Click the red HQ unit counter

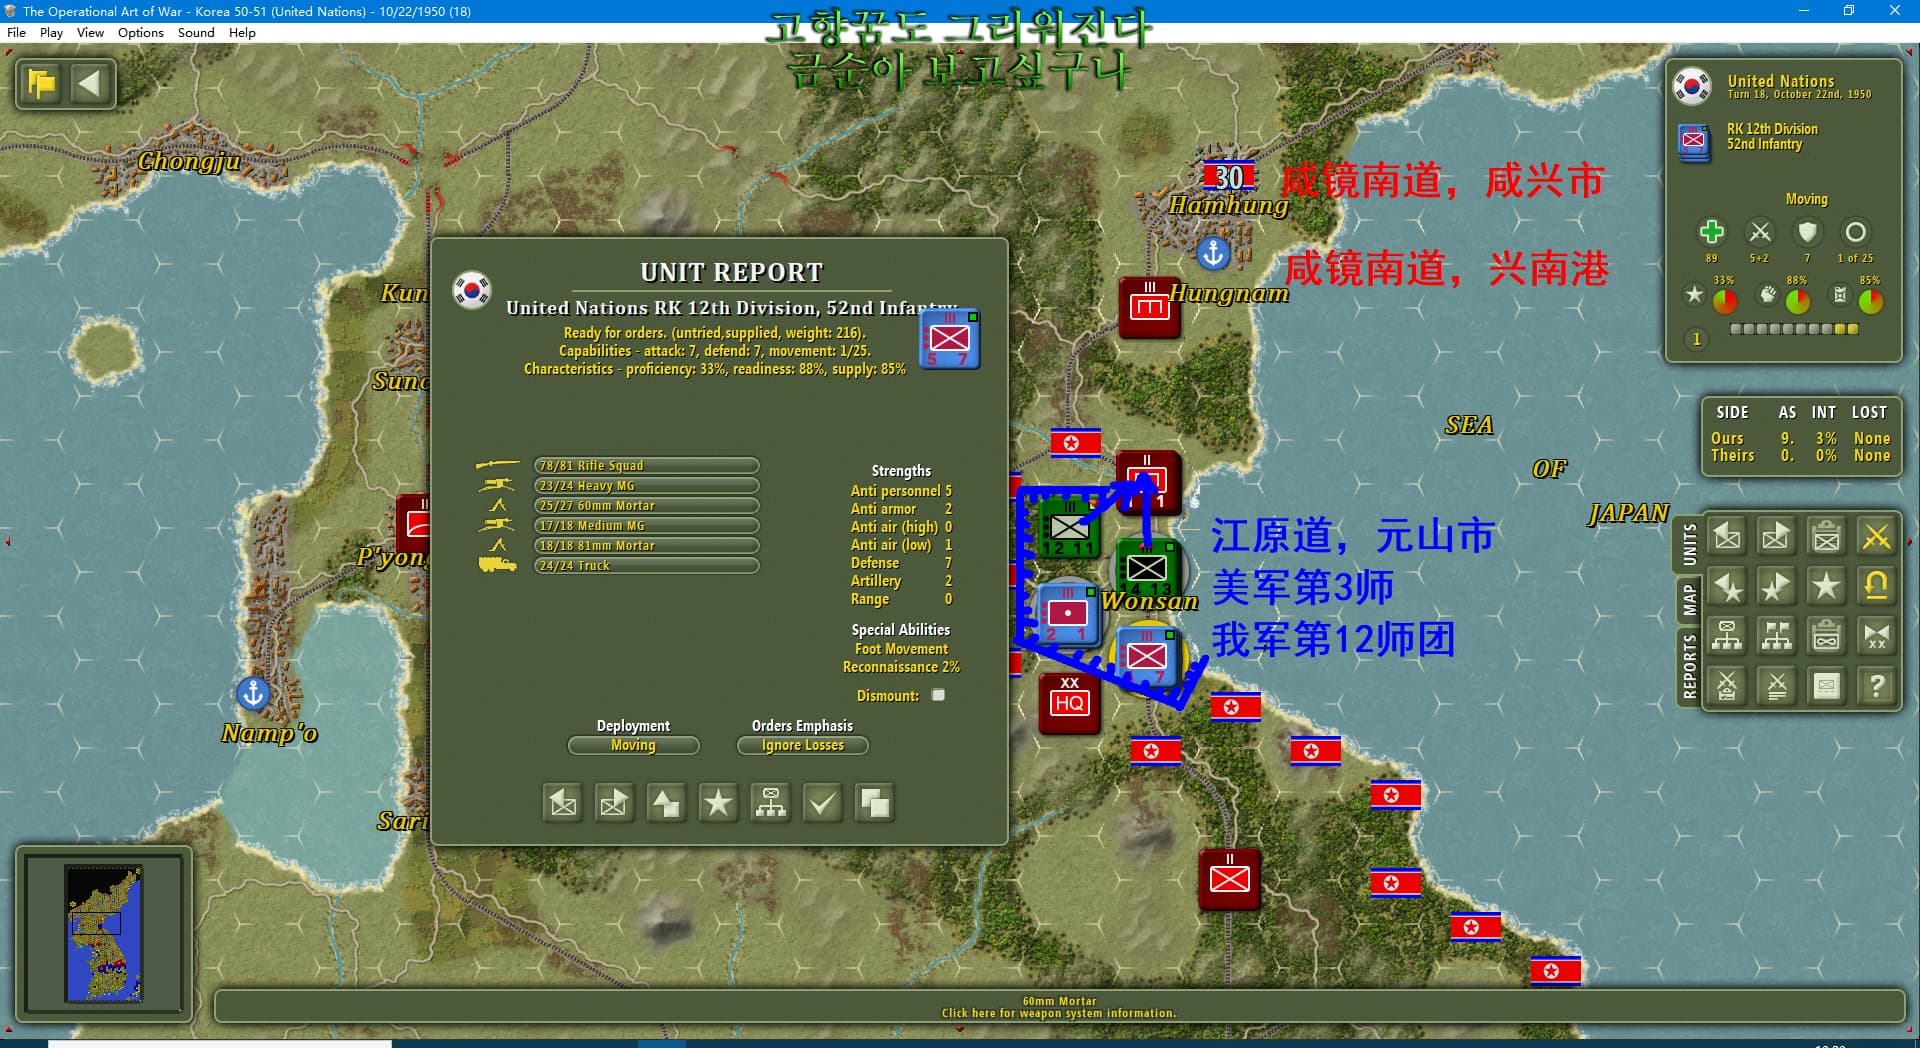pyautogui.click(x=1069, y=703)
